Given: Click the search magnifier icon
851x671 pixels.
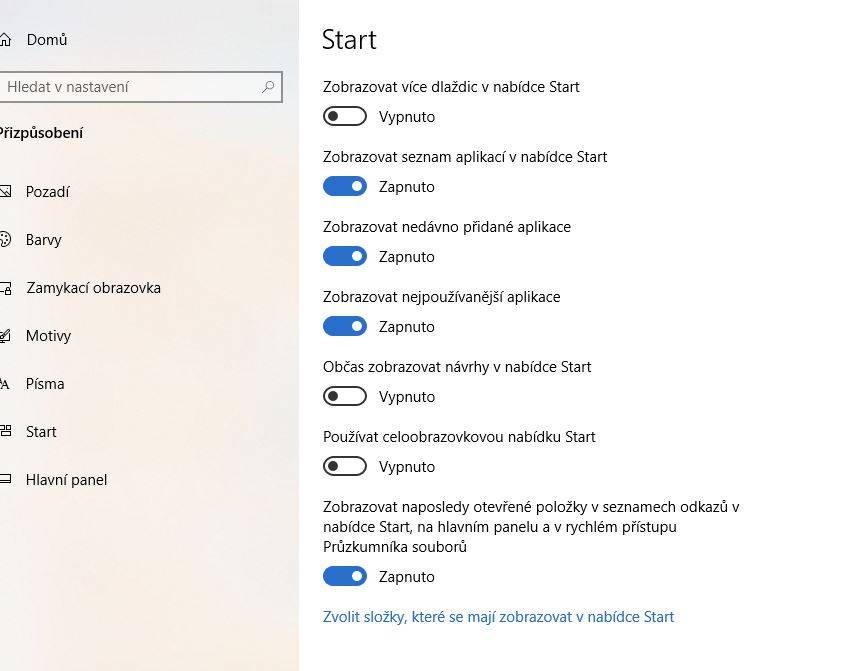Looking at the screenshot, I should (268, 87).
